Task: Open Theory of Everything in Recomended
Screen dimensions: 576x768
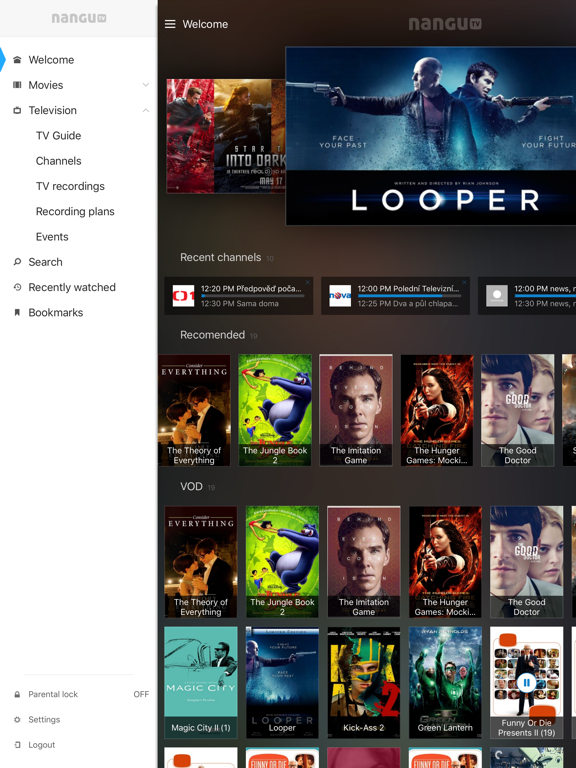Action: point(194,410)
